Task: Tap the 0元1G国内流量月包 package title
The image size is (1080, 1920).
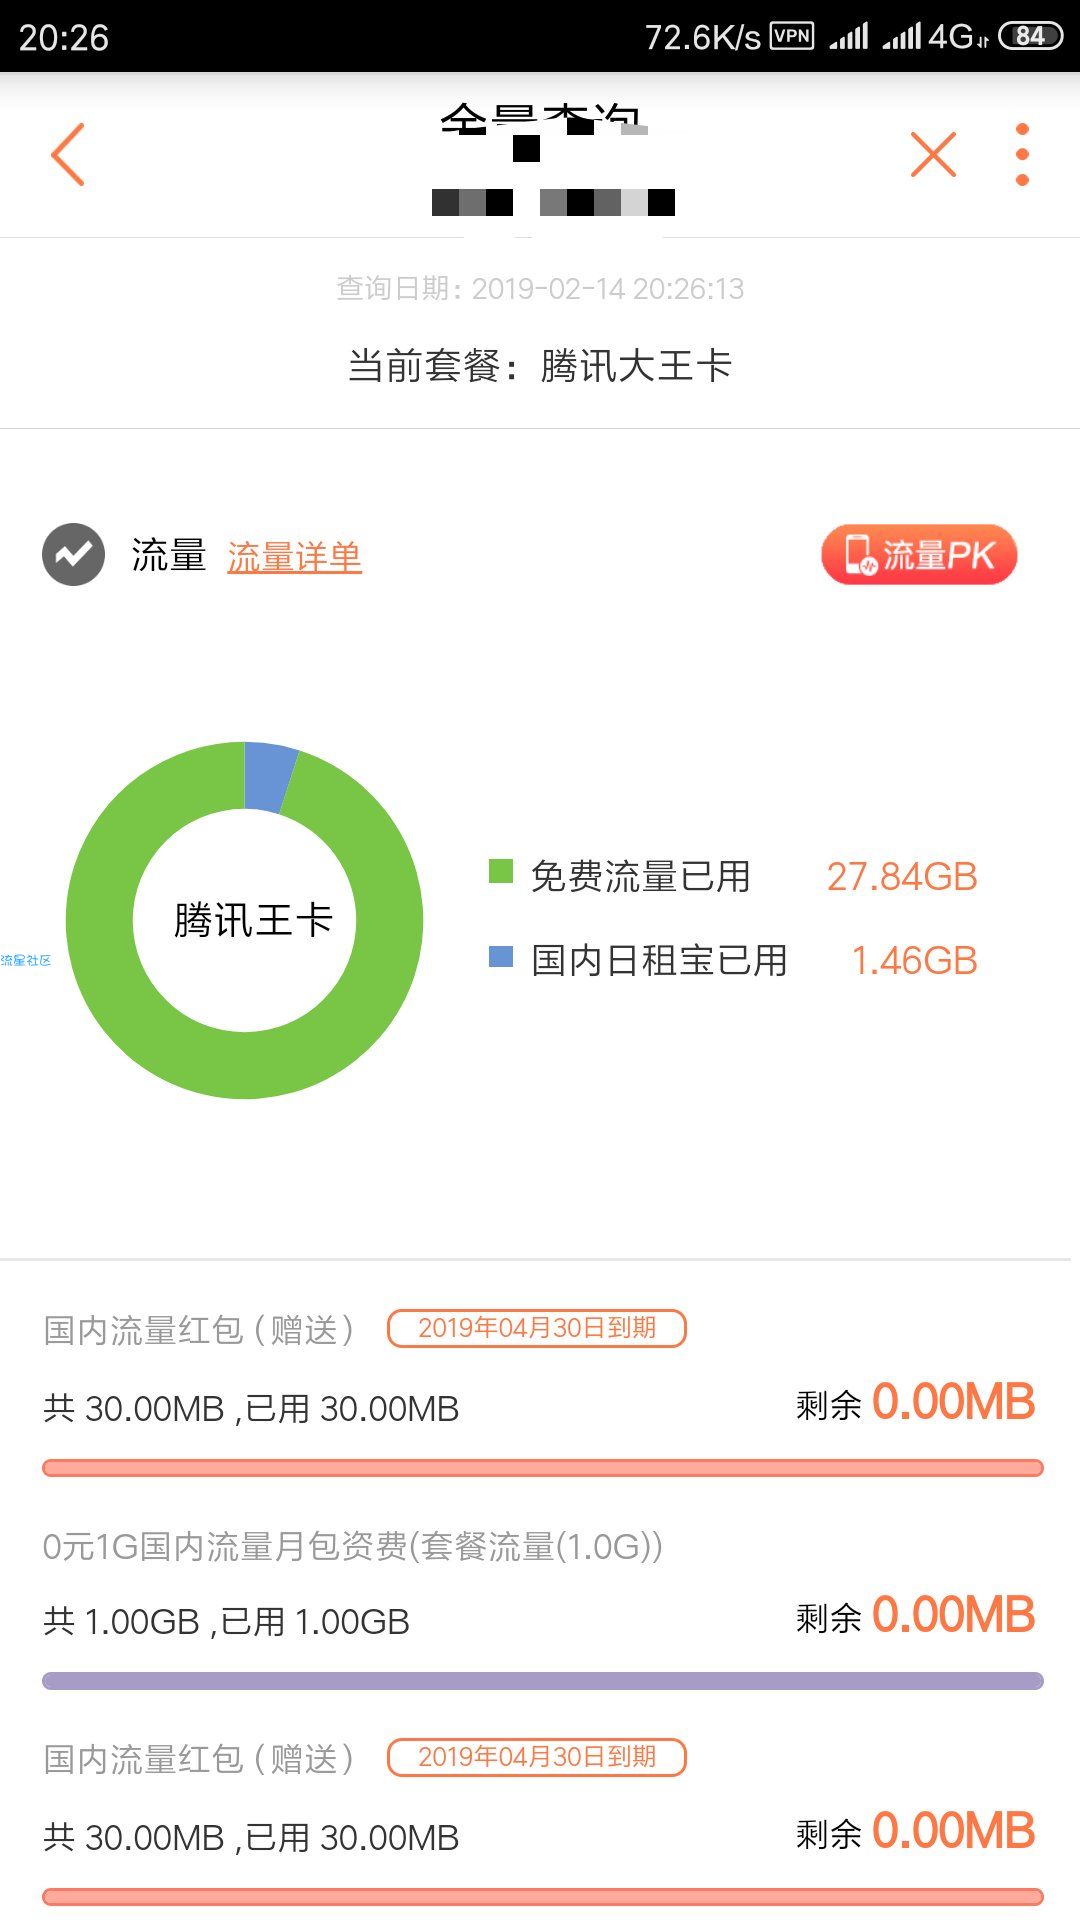Action: [352, 1546]
